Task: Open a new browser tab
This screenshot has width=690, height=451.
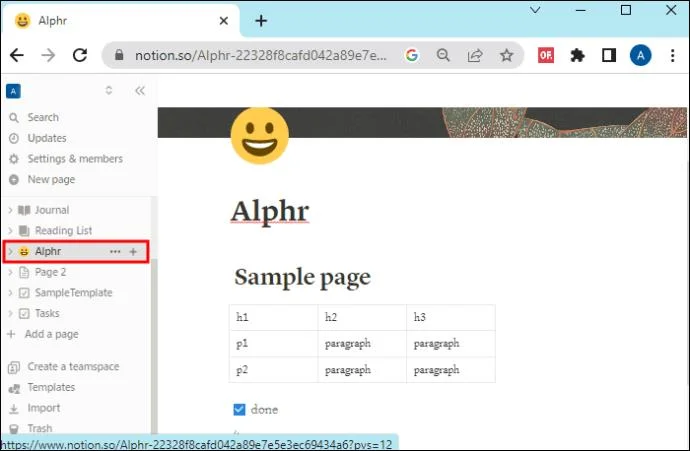Action: click(261, 21)
